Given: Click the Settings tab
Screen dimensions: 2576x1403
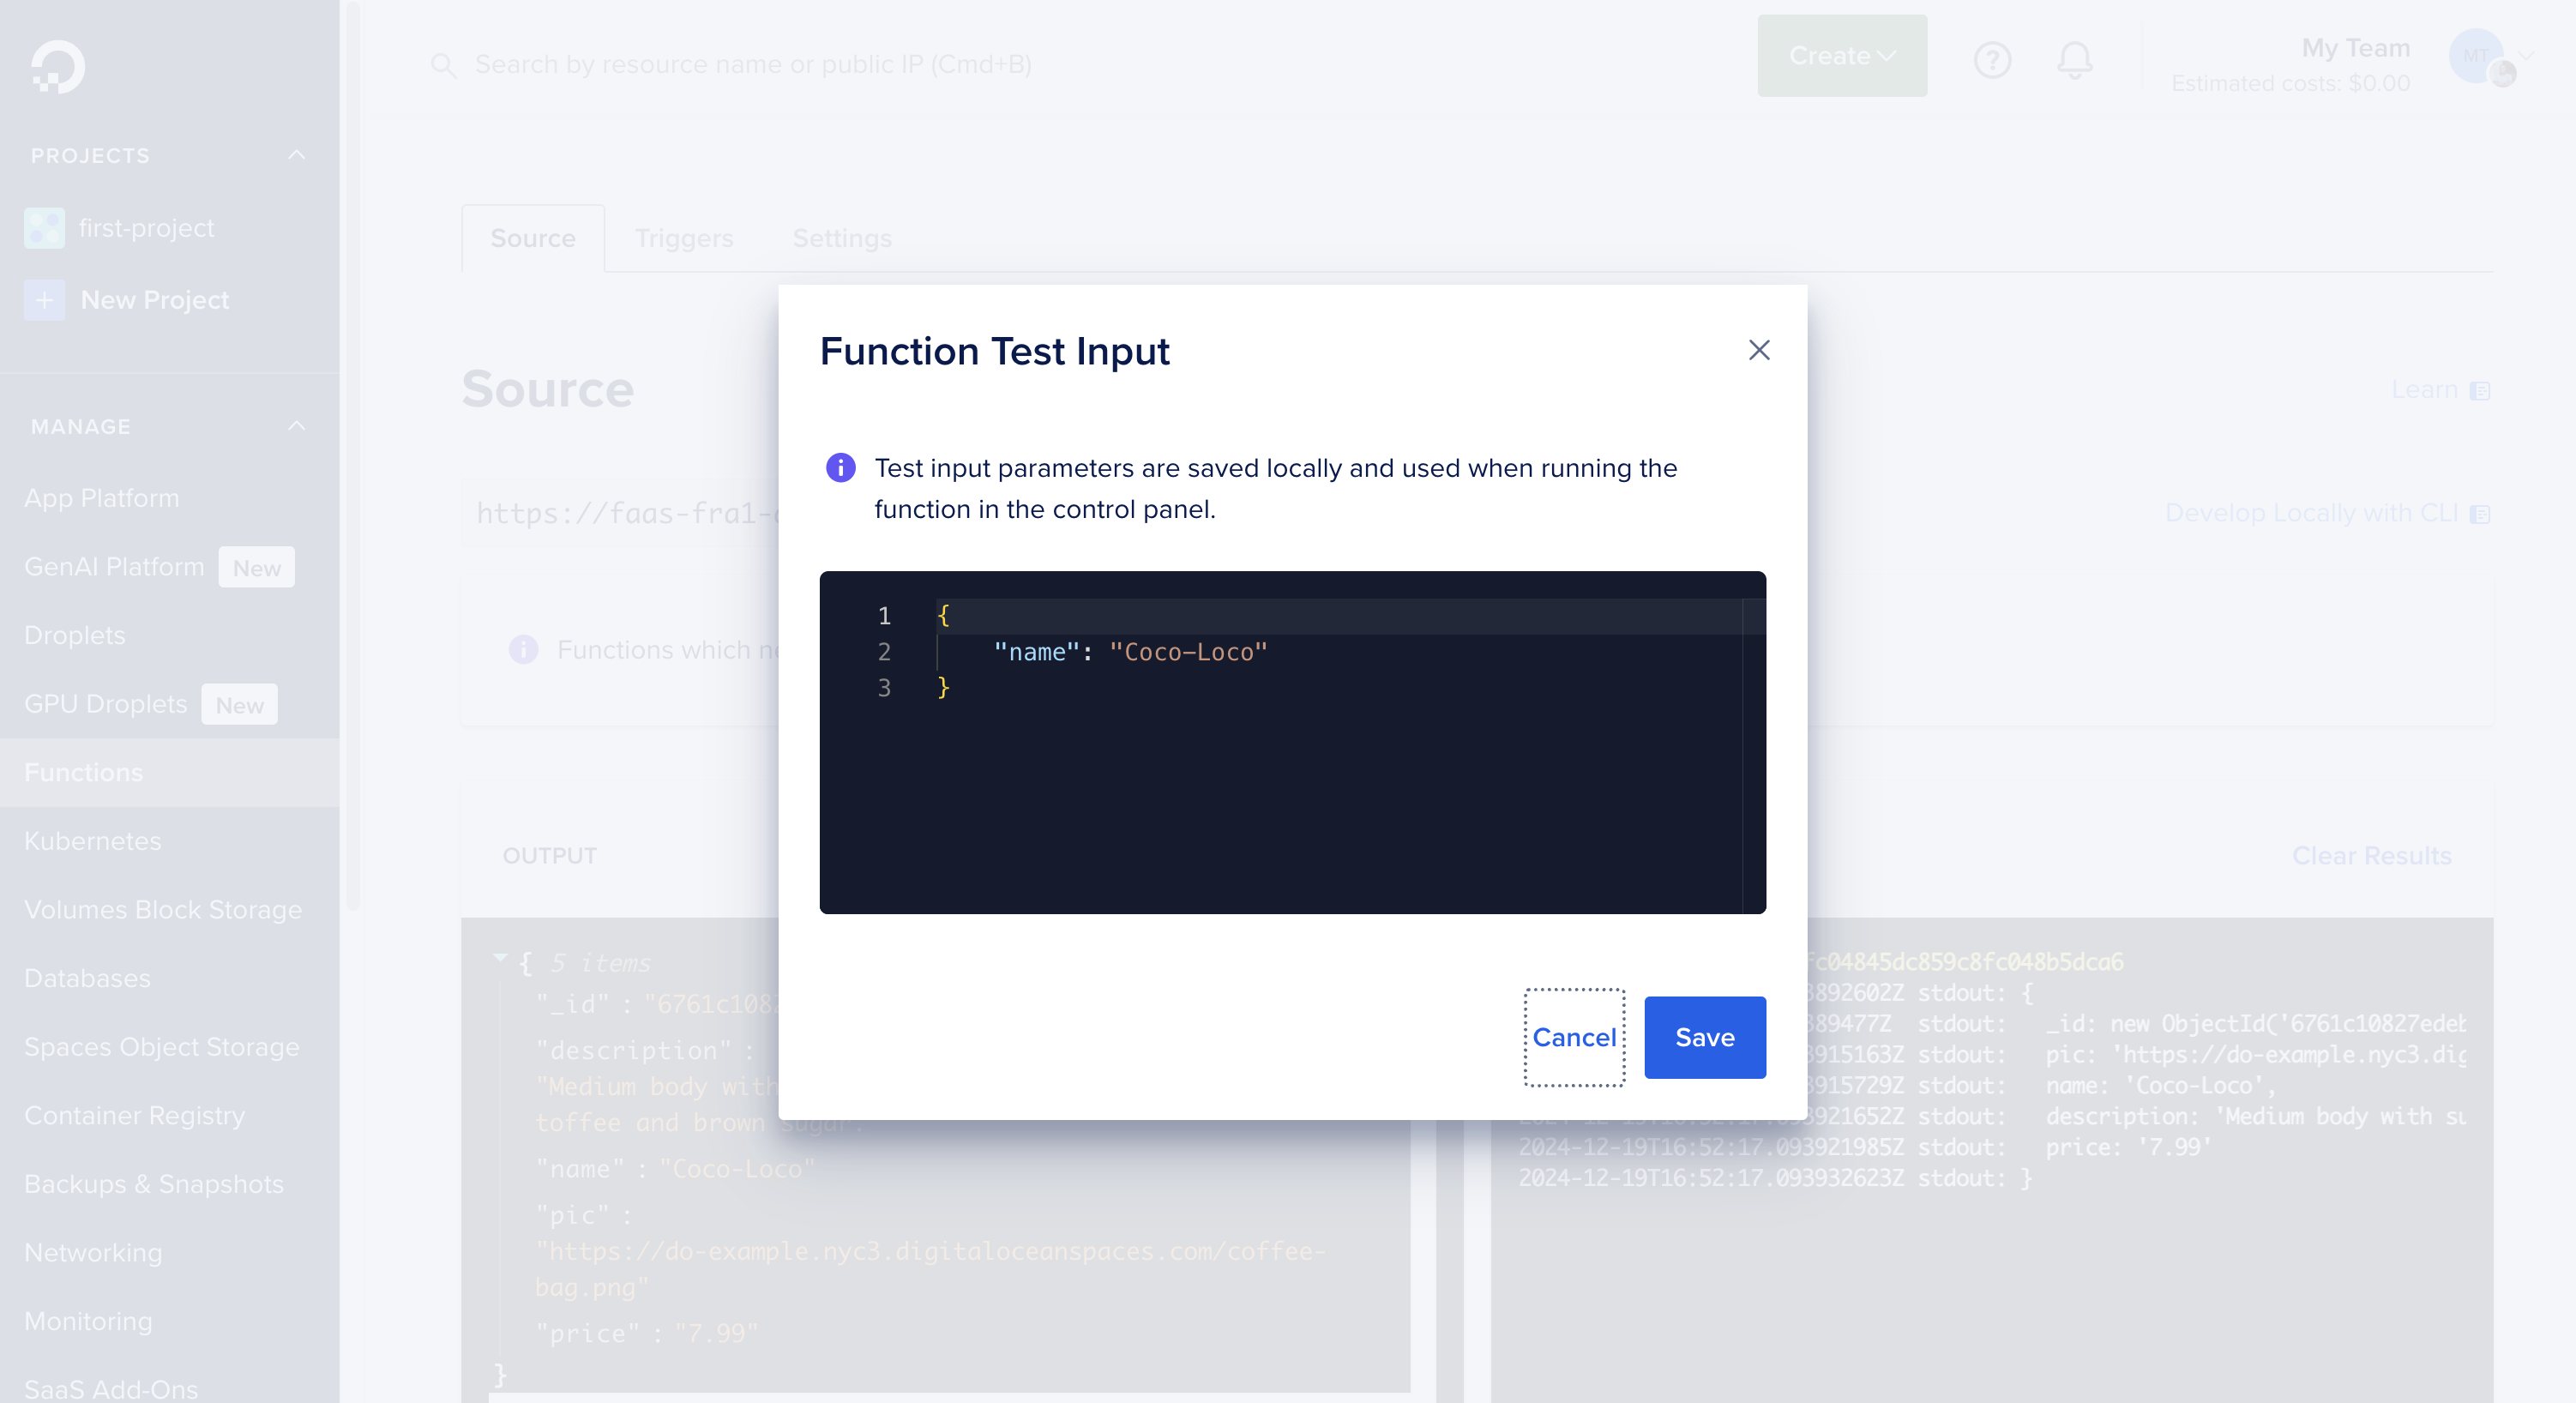Looking at the screenshot, I should (841, 237).
